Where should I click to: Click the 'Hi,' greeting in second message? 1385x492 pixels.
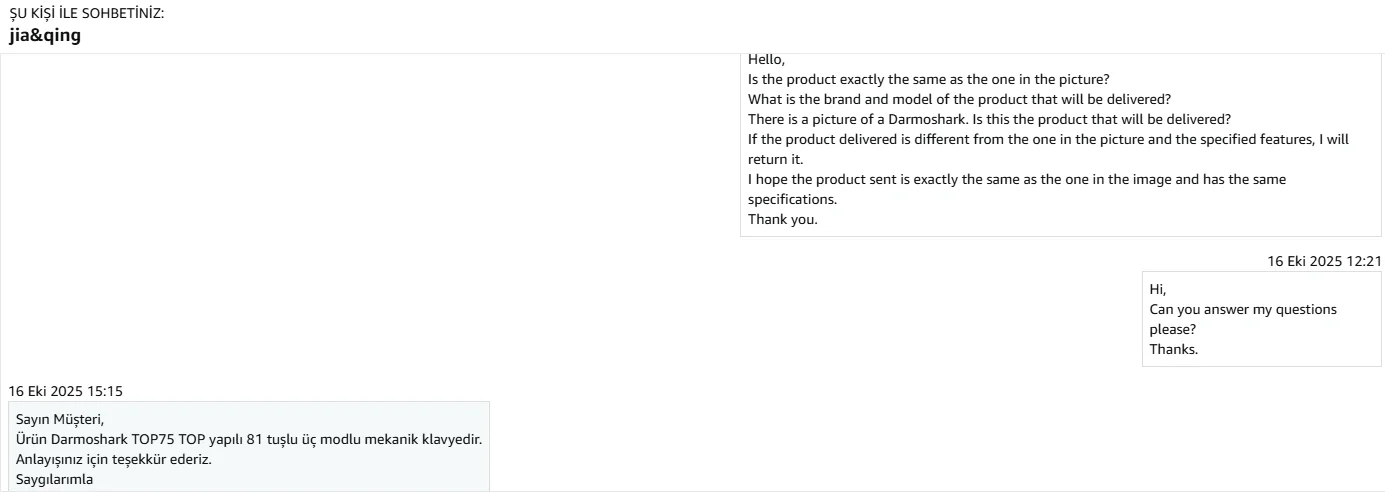click(1158, 289)
